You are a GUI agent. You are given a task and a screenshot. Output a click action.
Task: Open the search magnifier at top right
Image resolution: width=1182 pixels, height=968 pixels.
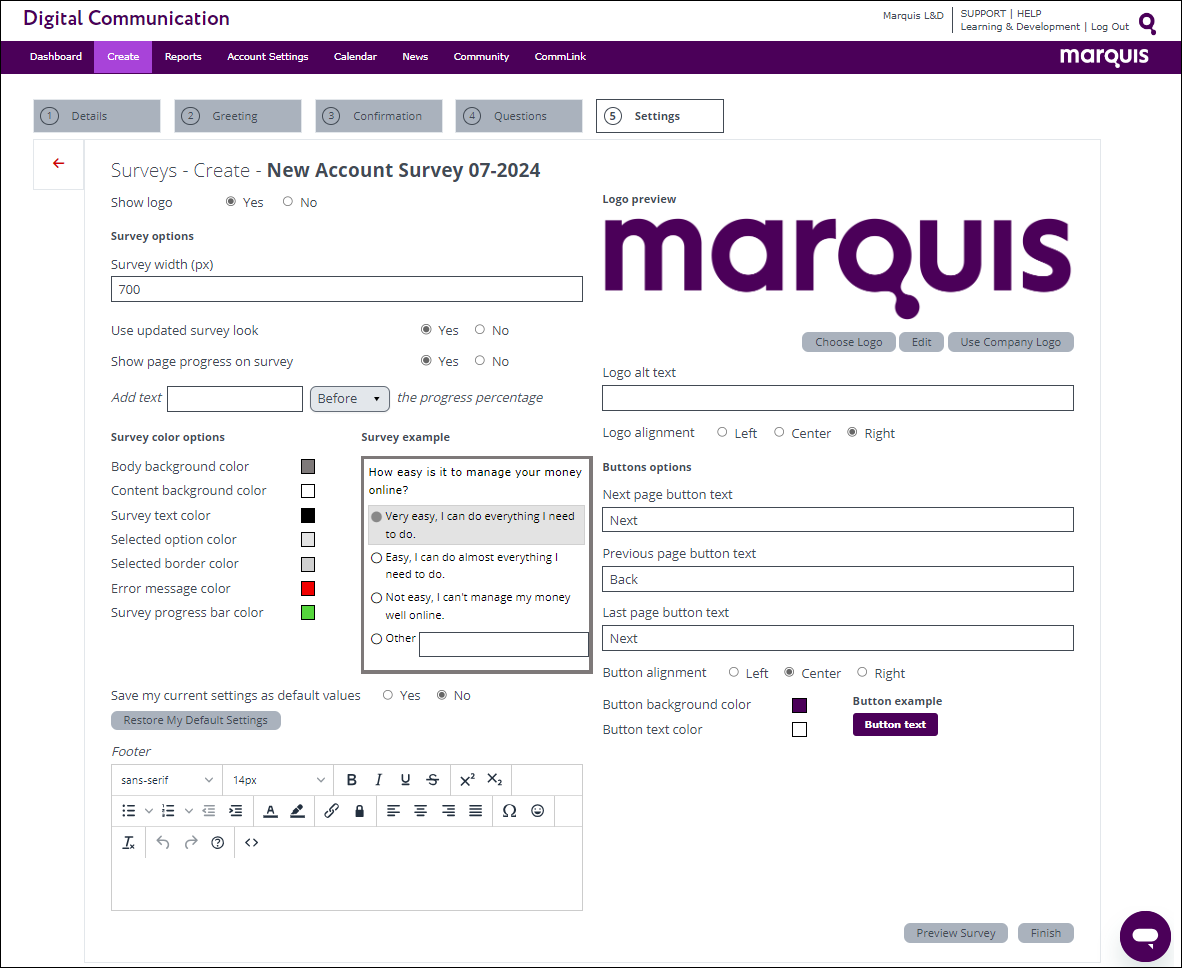pyautogui.click(x=1147, y=23)
